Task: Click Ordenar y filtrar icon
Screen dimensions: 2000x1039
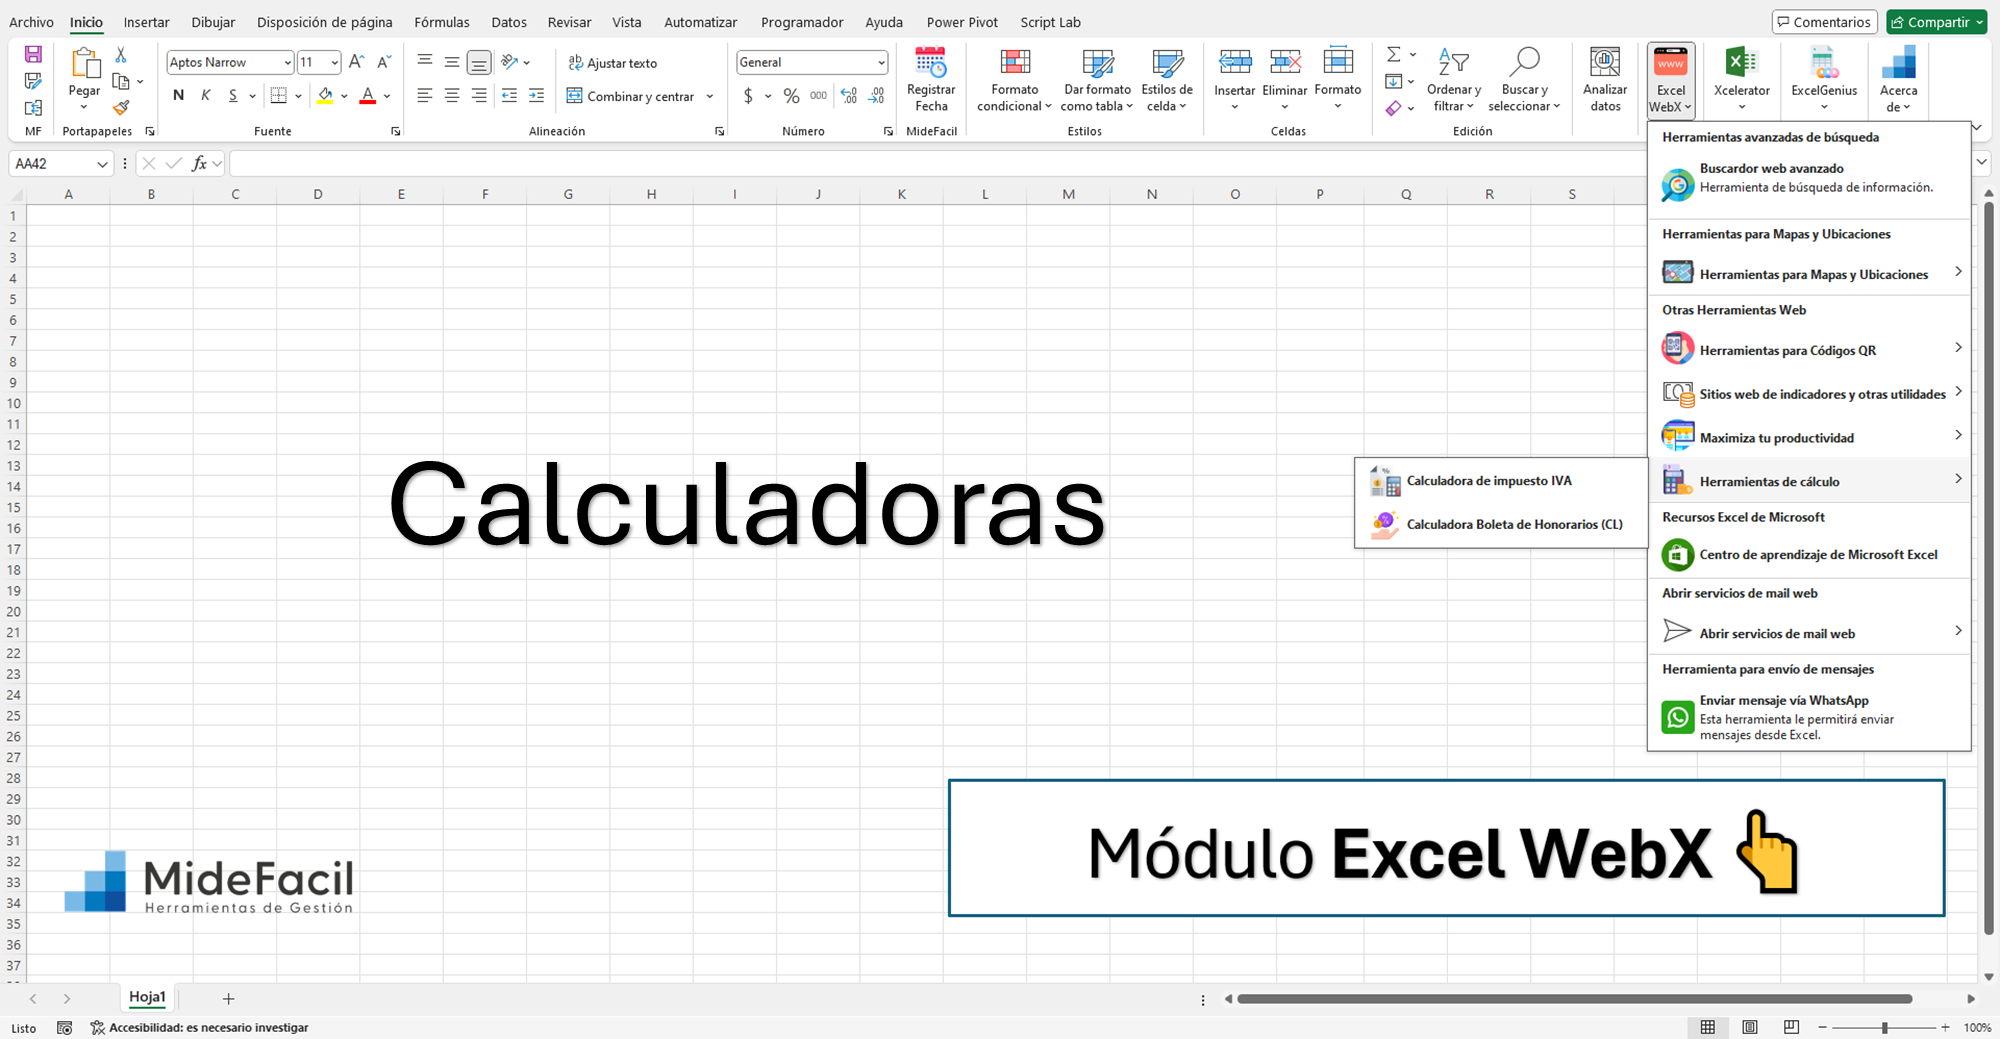Action: click(1453, 62)
